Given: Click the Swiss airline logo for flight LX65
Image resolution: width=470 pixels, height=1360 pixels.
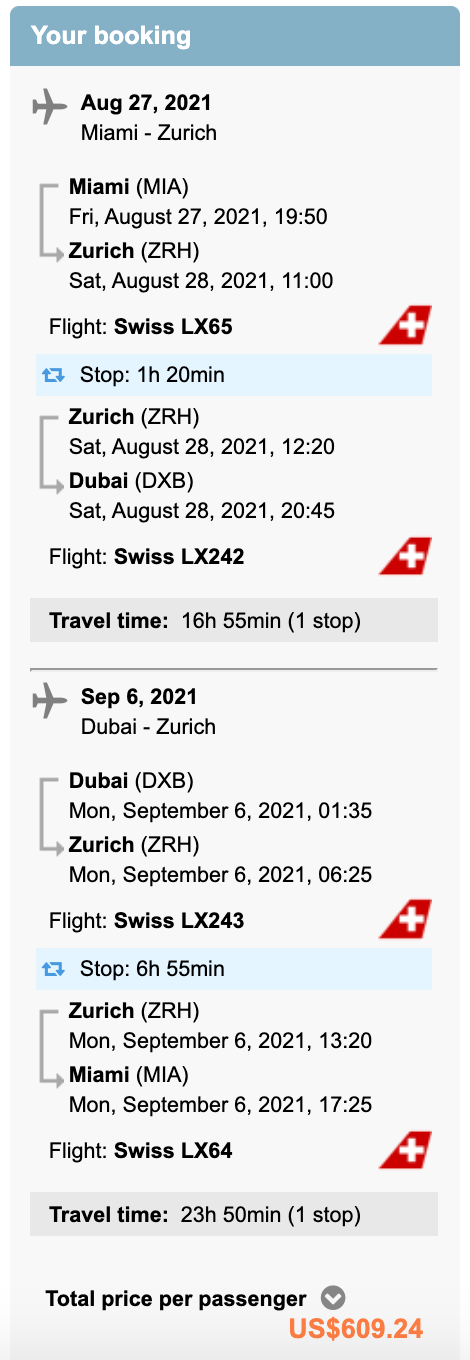Looking at the screenshot, I should 405,326.
